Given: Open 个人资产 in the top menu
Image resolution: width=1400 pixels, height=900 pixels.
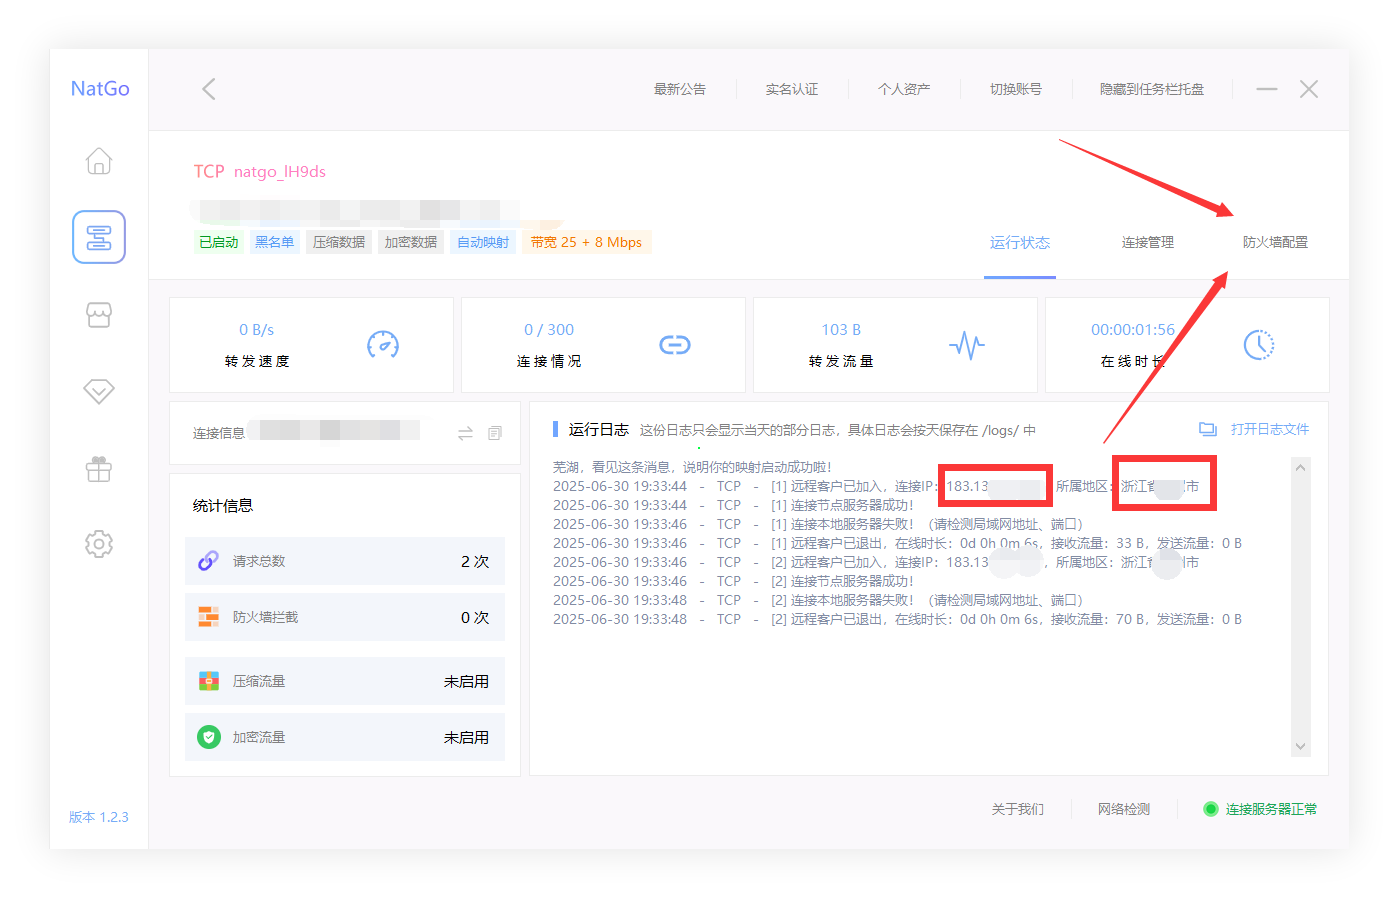Looking at the screenshot, I should (904, 89).
